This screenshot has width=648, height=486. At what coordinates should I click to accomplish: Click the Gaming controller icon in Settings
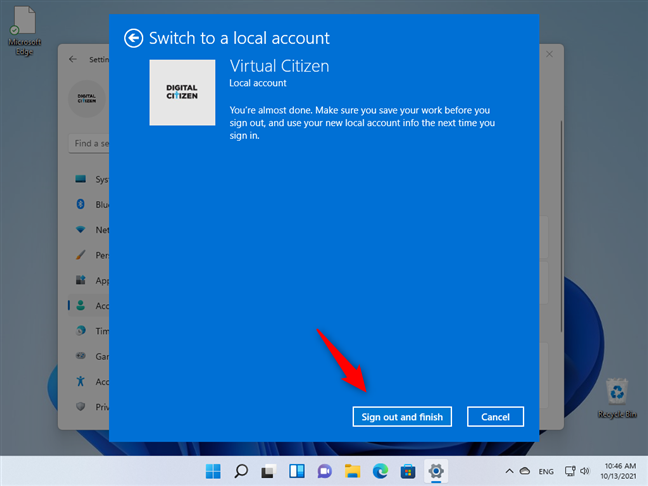[x=81, y=356]
